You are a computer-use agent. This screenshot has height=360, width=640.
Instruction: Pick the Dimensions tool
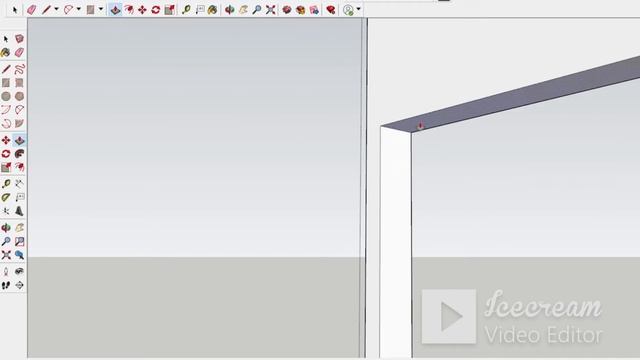pyautogui.click(x=19, y=184)
